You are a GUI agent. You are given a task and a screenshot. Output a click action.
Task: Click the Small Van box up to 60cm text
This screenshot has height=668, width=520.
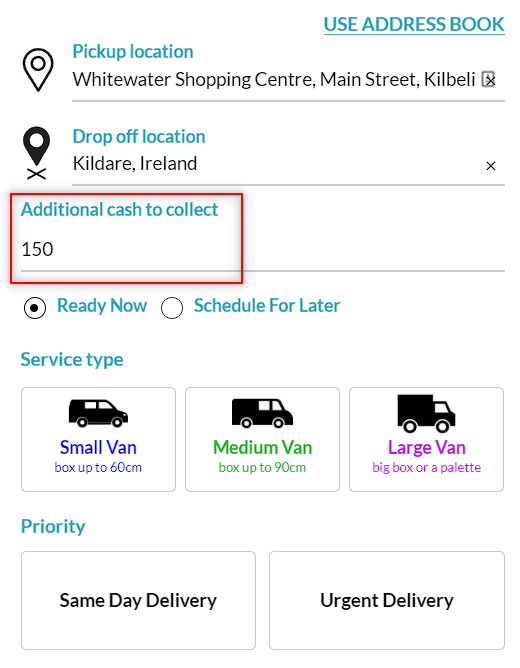pyautogui.click(x=98, y=467)
